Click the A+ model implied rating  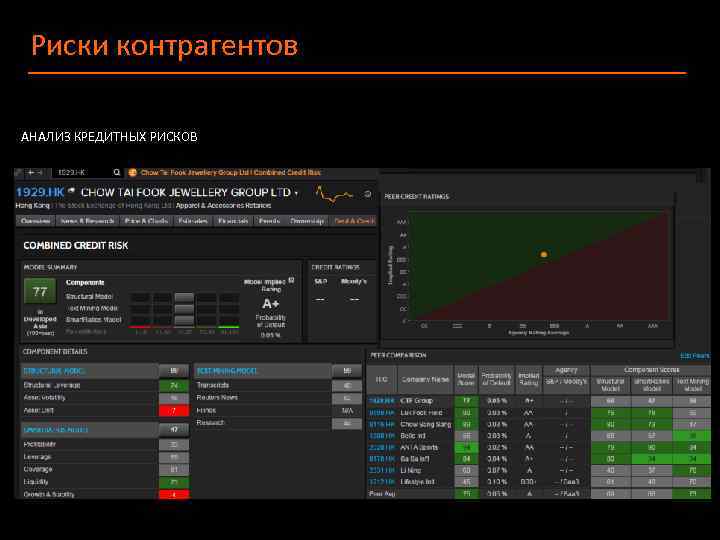[x=270, y=304]
